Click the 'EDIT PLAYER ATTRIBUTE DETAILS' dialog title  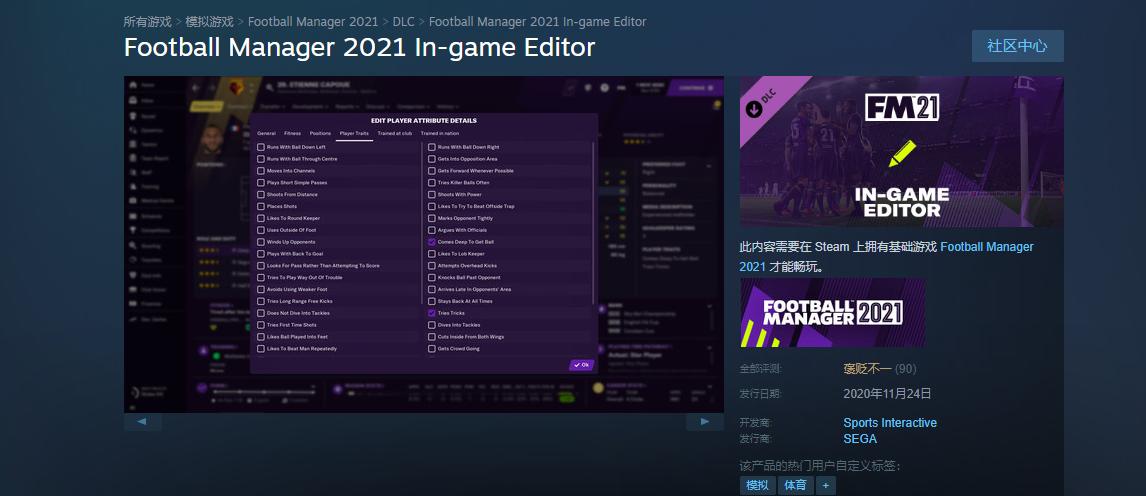(x=424, y=121)
